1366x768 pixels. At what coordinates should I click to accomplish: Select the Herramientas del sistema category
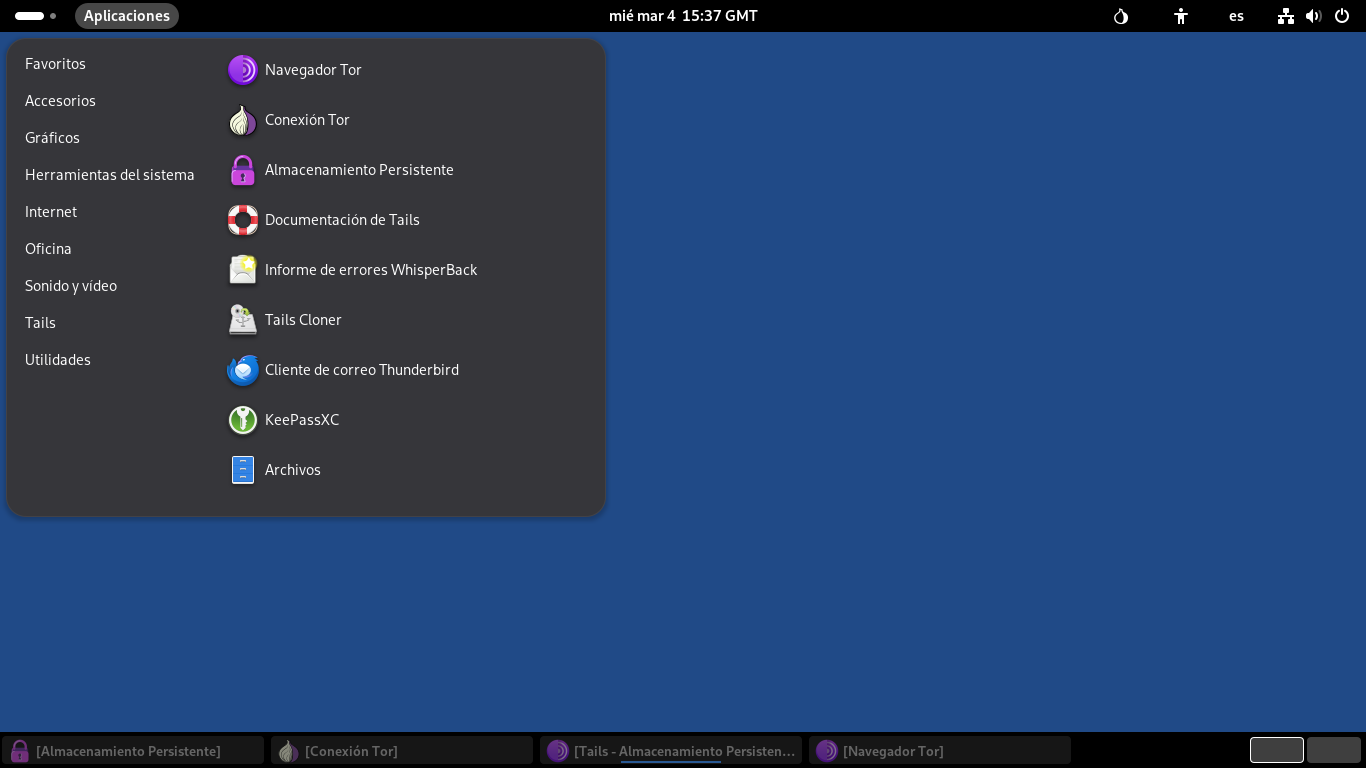110,175
